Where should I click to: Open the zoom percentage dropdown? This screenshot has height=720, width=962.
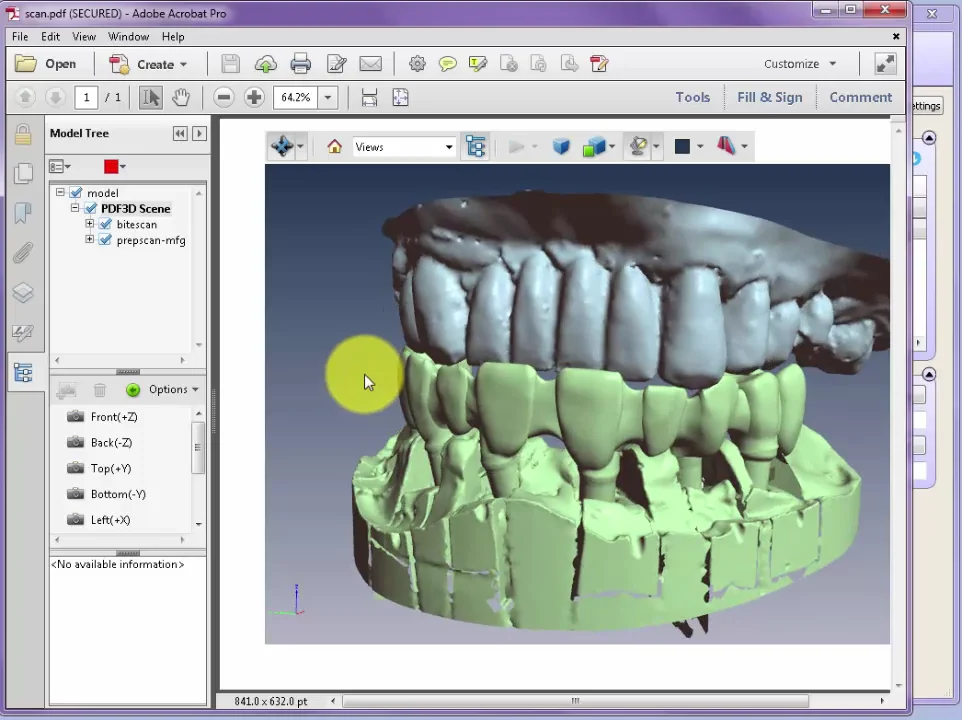pyautogui.click(x=328, y=98)
